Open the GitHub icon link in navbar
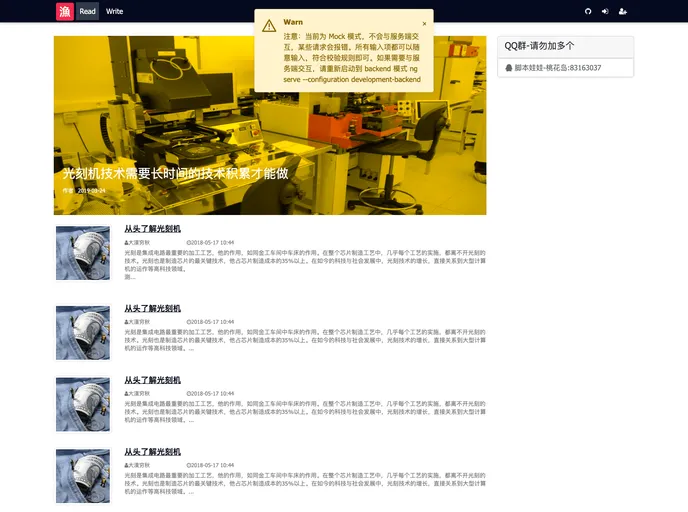688x512 pixels. [588, 11]
